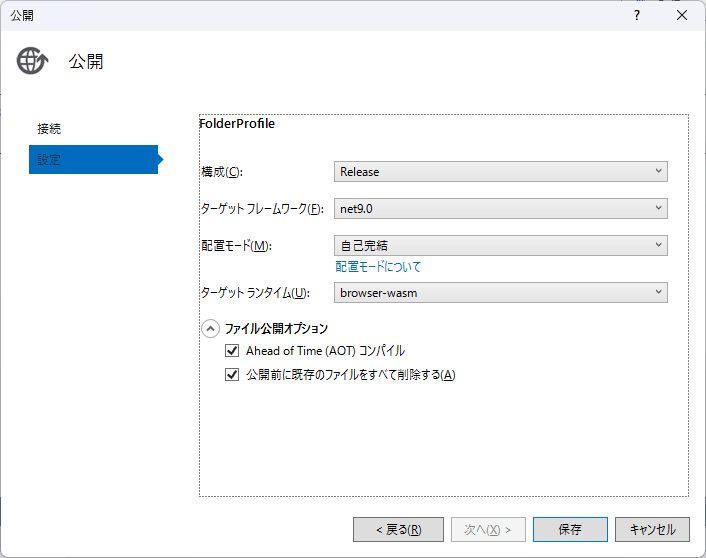
Task: Select the 設定 step in sidebar
Action: coord(93,159)
